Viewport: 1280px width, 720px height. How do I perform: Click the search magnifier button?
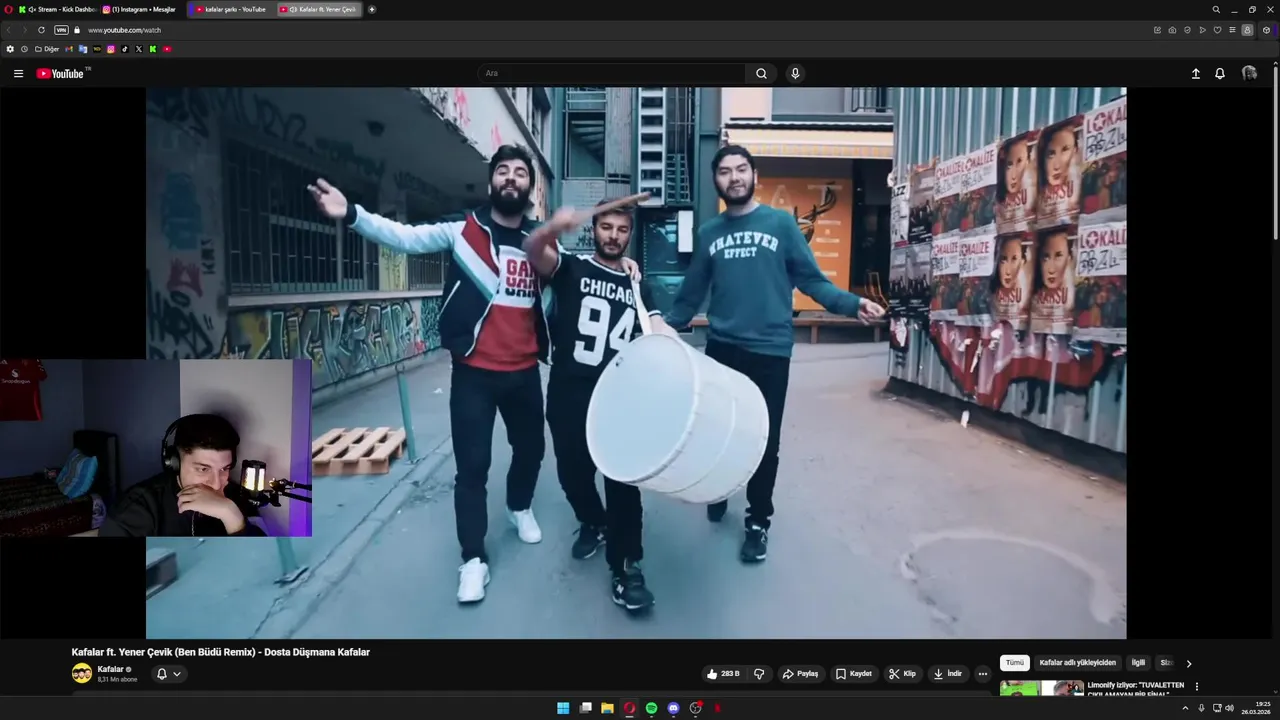[x=761, y=73]
